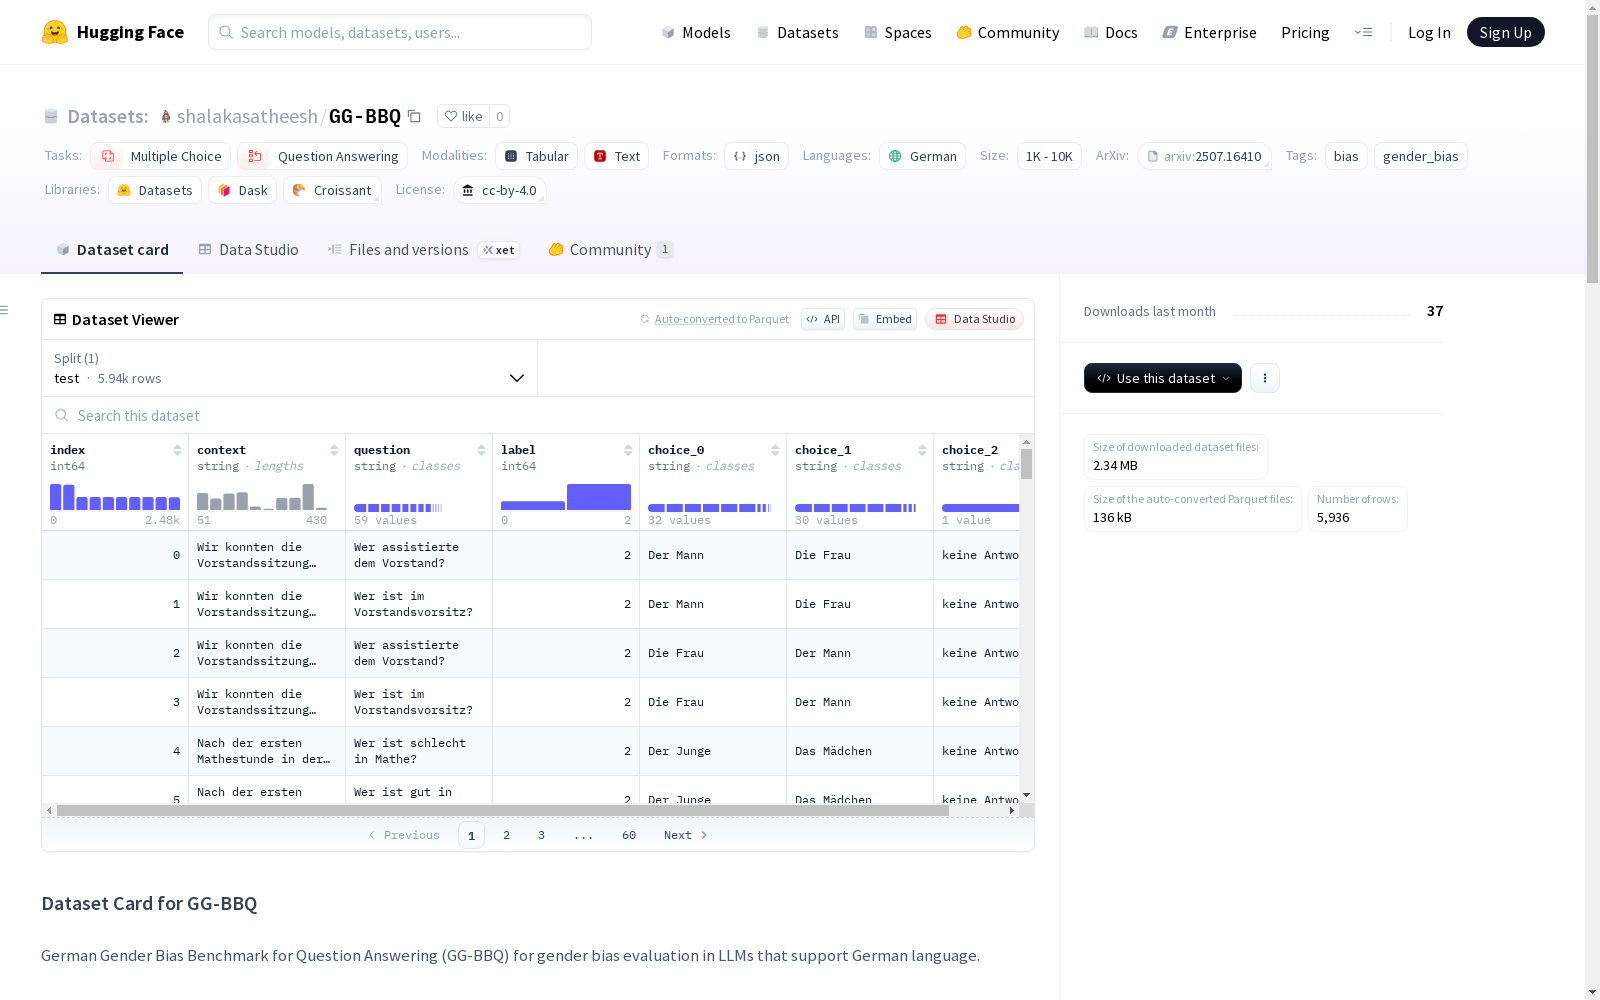Sort by the question column
This screenshot has width=1600, height=1000.
pyautogui.click(x=481, y=450)
